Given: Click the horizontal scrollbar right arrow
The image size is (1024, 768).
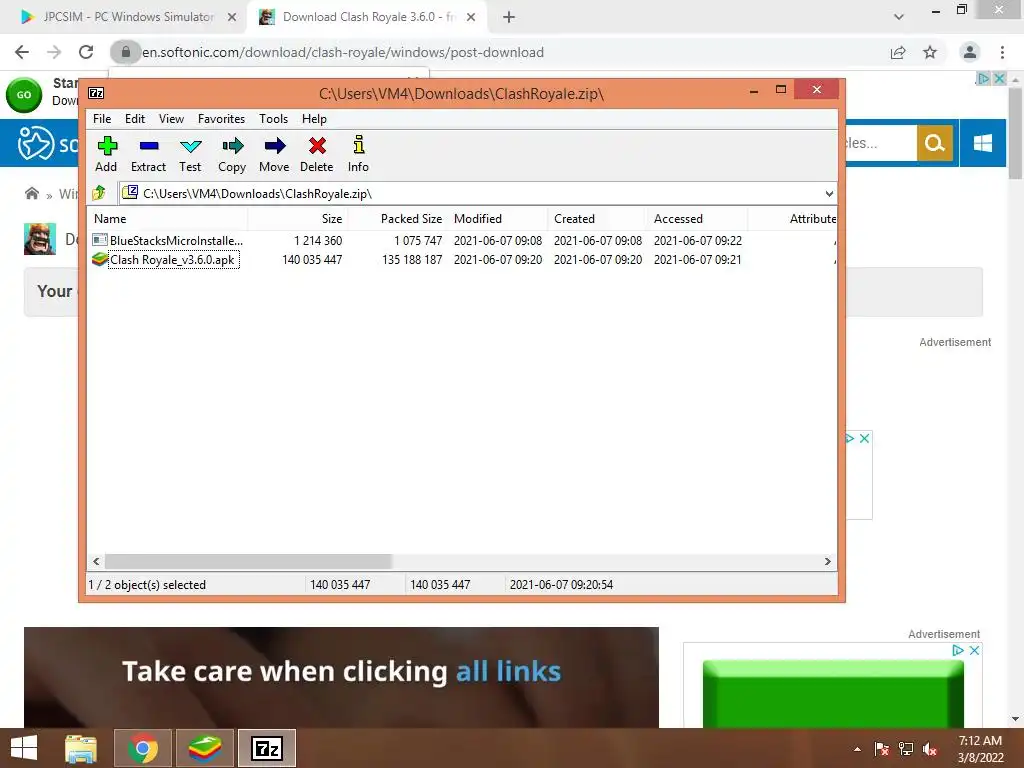Looking at the screenshot, I should tap(827, 562).
